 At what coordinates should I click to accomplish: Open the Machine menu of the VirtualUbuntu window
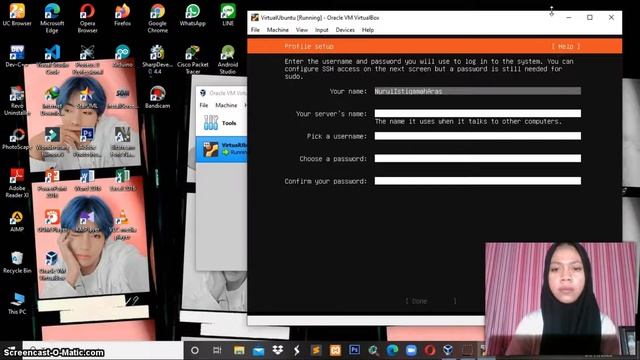click(278, 30)
